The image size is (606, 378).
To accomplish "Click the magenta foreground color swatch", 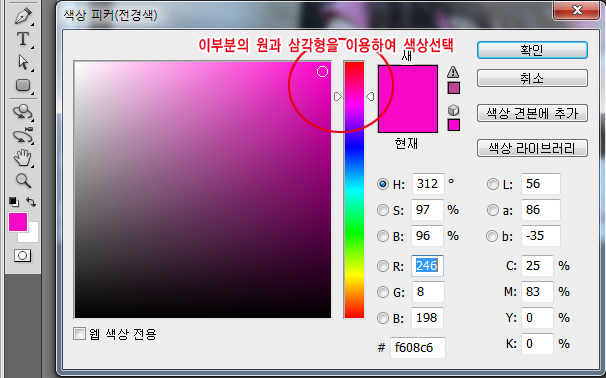I will pyautogui.click(x=18, y=222).
